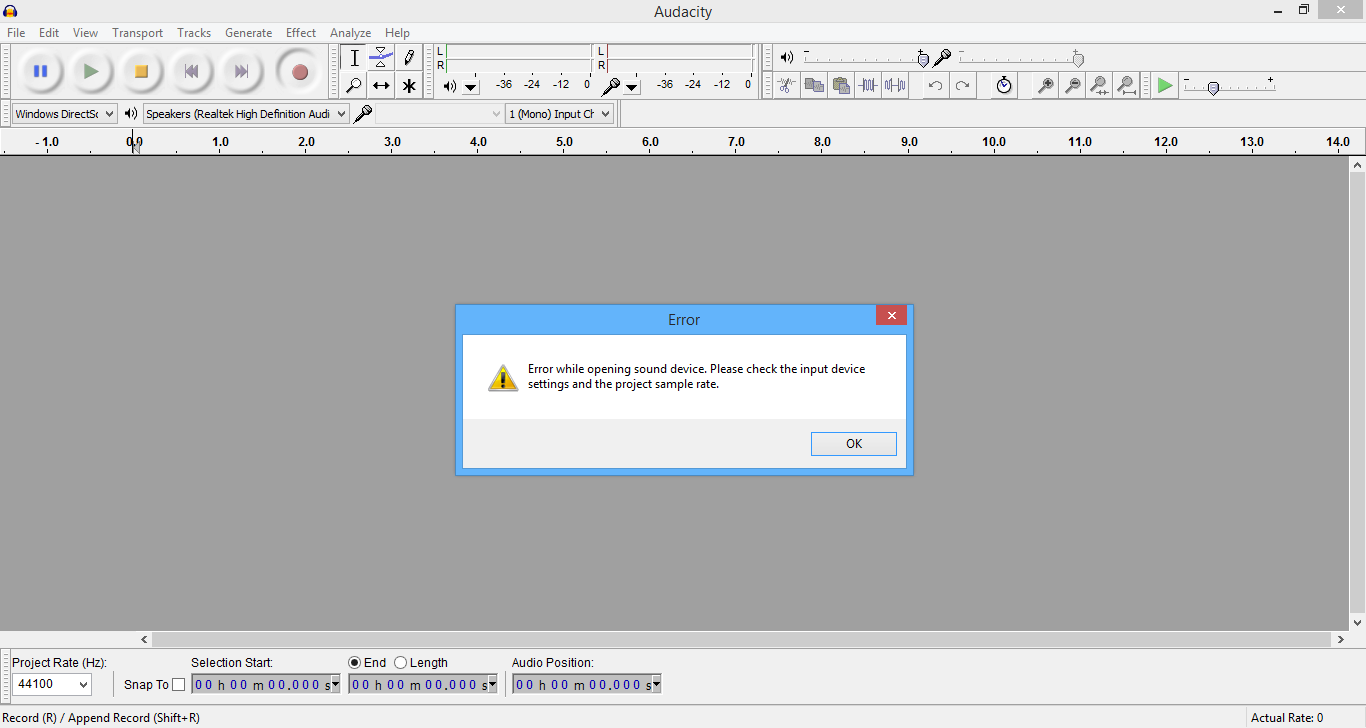Click the Silence audio icon

tap(895, 85)
